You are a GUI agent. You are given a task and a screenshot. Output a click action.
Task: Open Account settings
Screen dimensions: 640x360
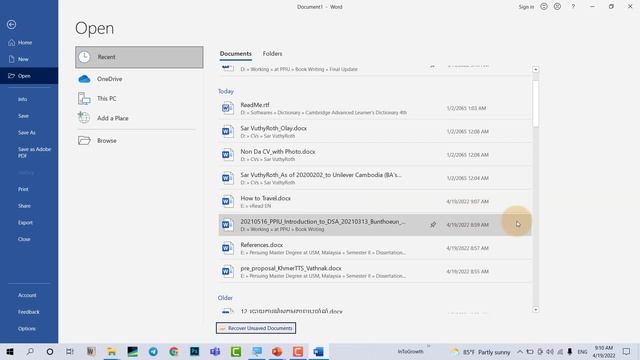pos(27,295)
